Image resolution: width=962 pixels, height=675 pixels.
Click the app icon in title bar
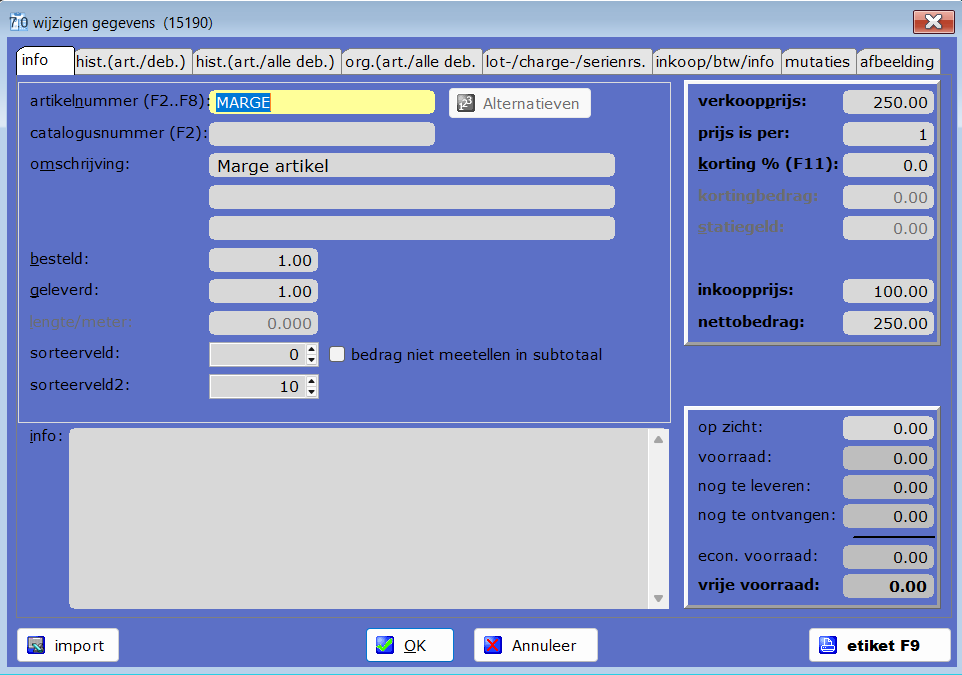coord(17,22)
